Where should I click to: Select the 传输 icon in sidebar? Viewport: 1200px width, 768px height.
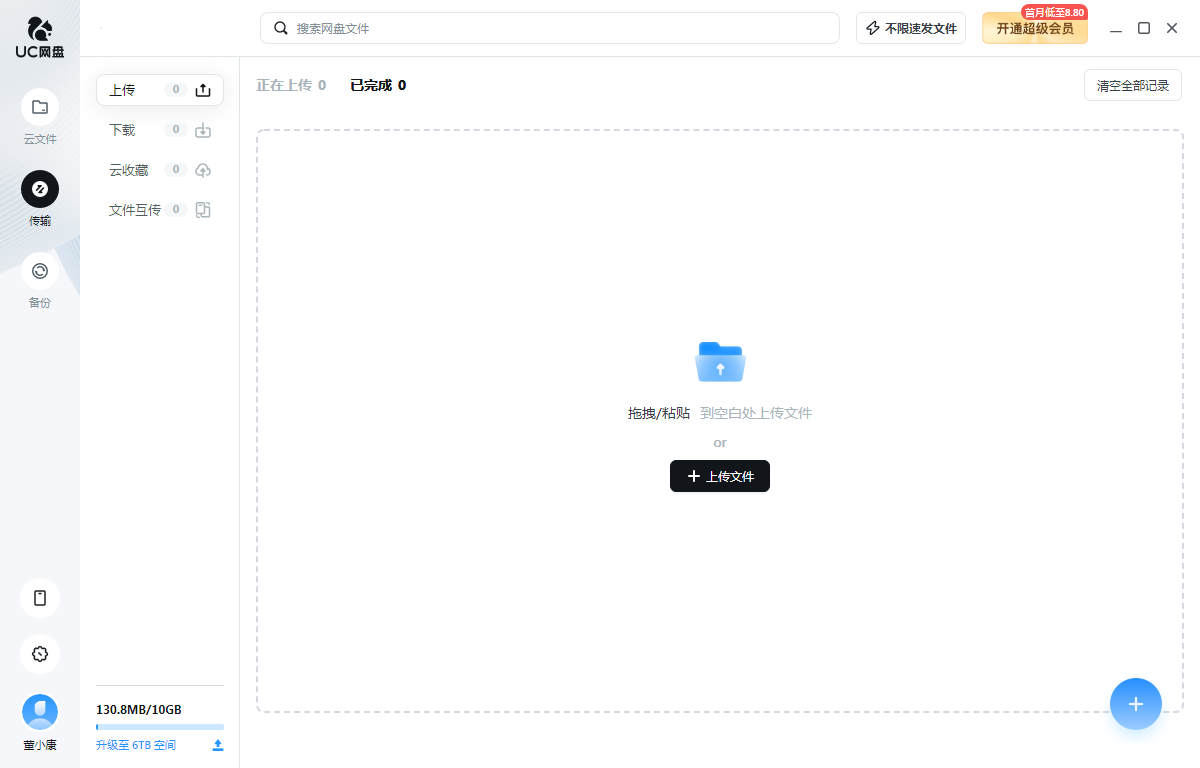coord(40,198)
